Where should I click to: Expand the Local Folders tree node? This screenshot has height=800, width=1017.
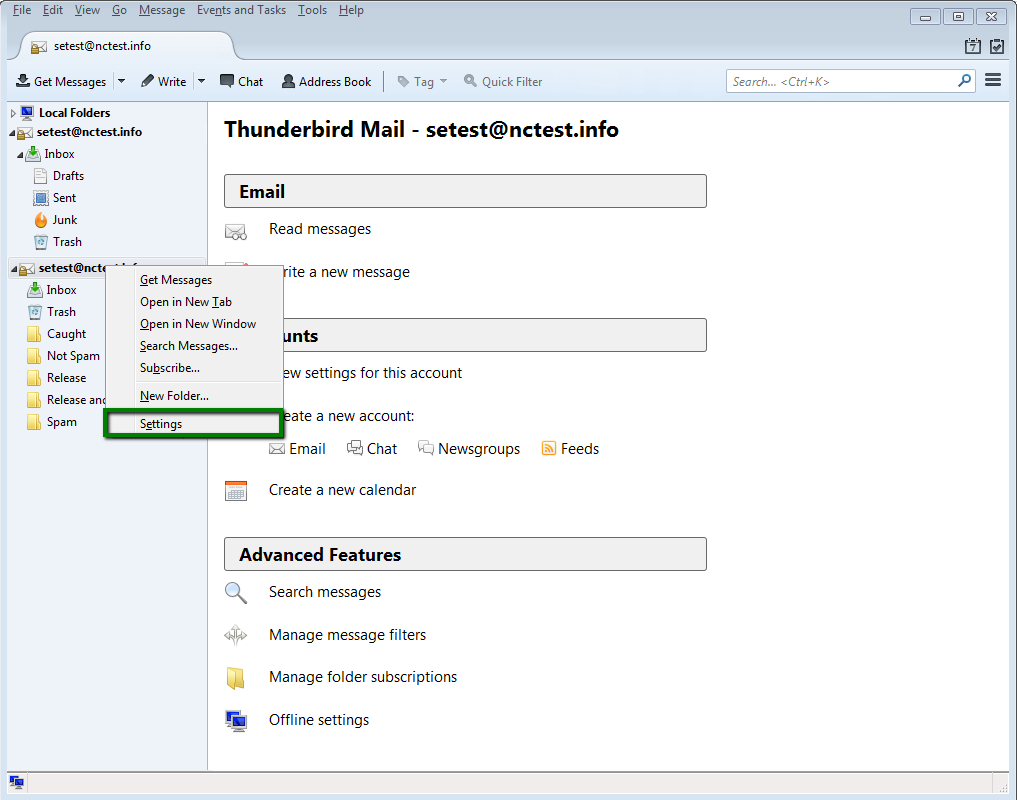tap(13, 114)
